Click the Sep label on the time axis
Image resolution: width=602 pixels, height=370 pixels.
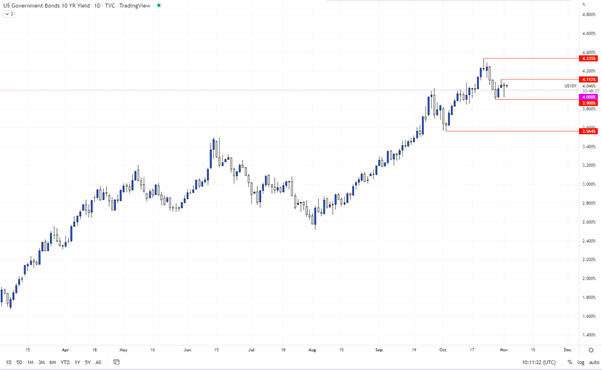coord(379,350)
